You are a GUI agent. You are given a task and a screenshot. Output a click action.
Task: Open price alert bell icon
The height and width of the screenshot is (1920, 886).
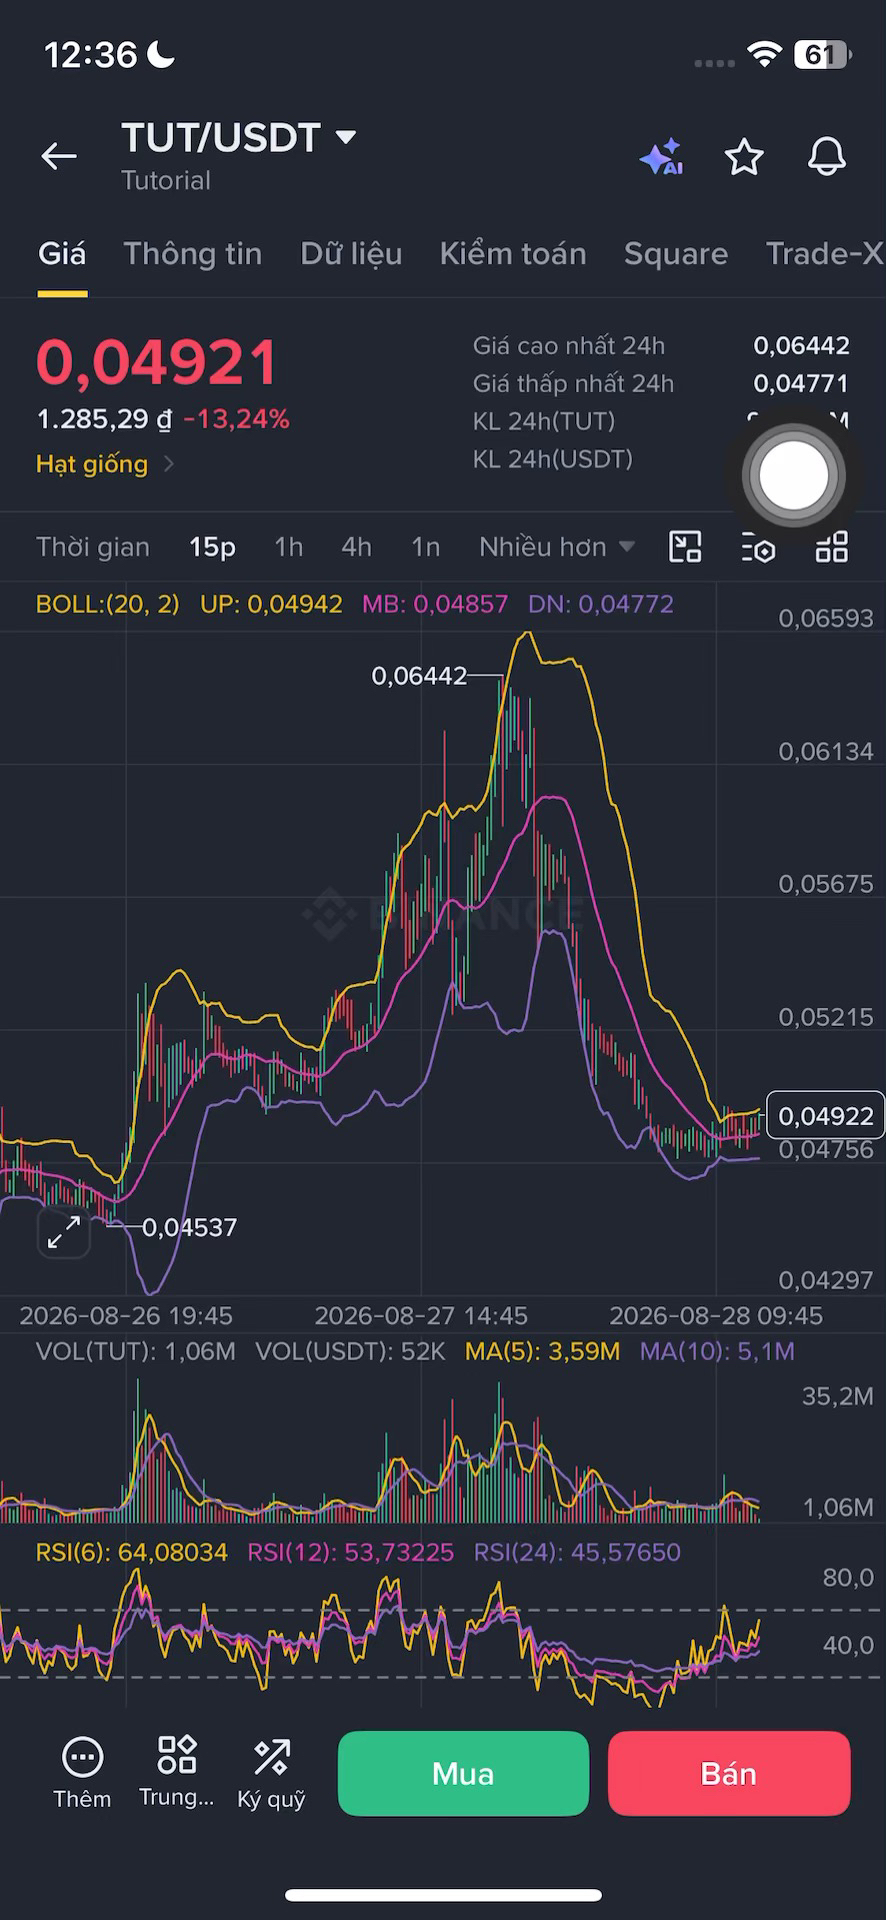(827, 157)
